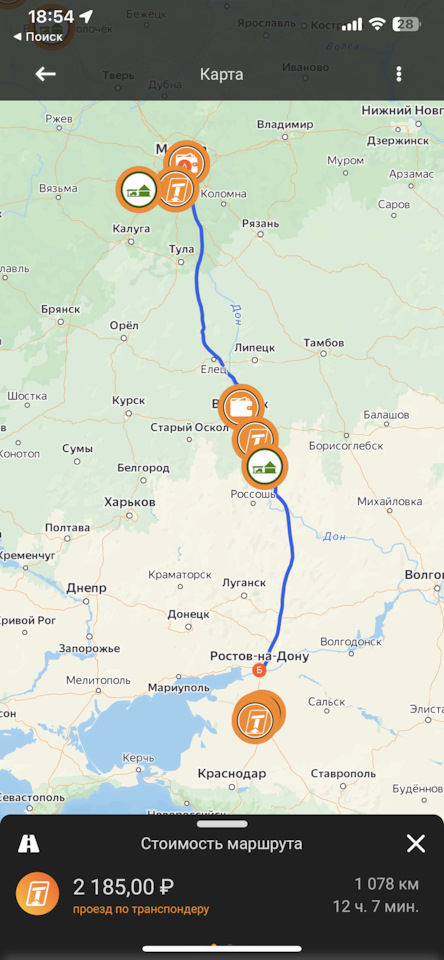Tap the orange transponder icon beside the price
The height and width of the screenshot is (960, 444).
37,893
